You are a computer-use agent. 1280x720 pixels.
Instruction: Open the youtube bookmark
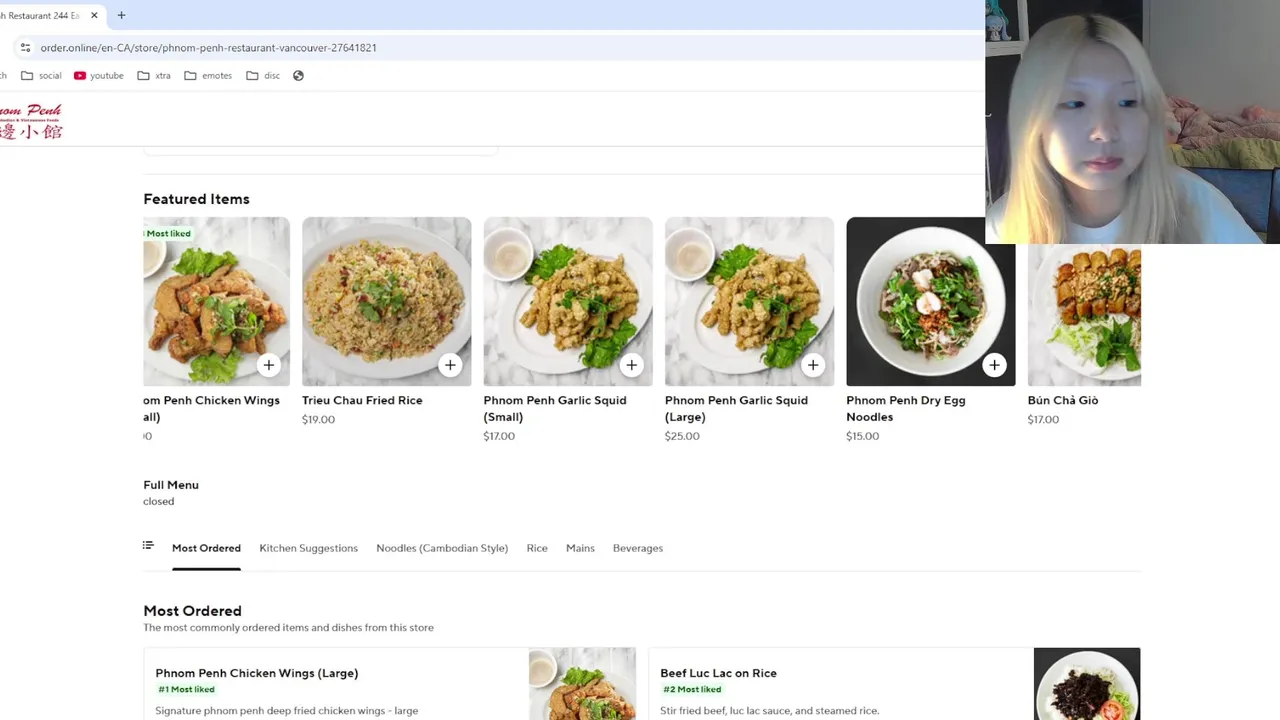click(99, 75)
